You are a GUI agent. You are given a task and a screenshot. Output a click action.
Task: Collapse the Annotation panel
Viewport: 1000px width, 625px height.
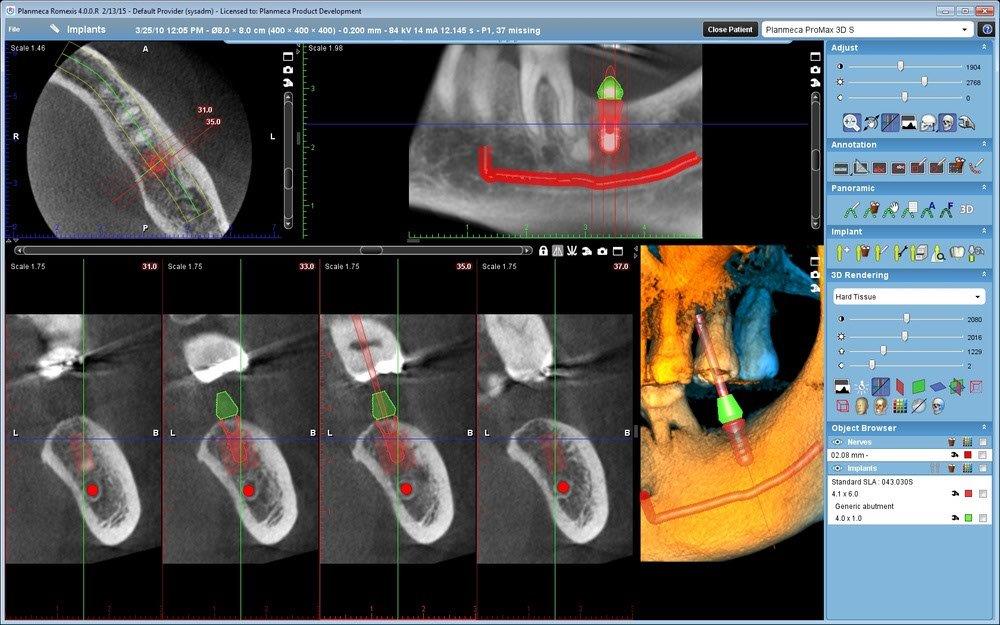pyautogui.click(x=983, y=145)
